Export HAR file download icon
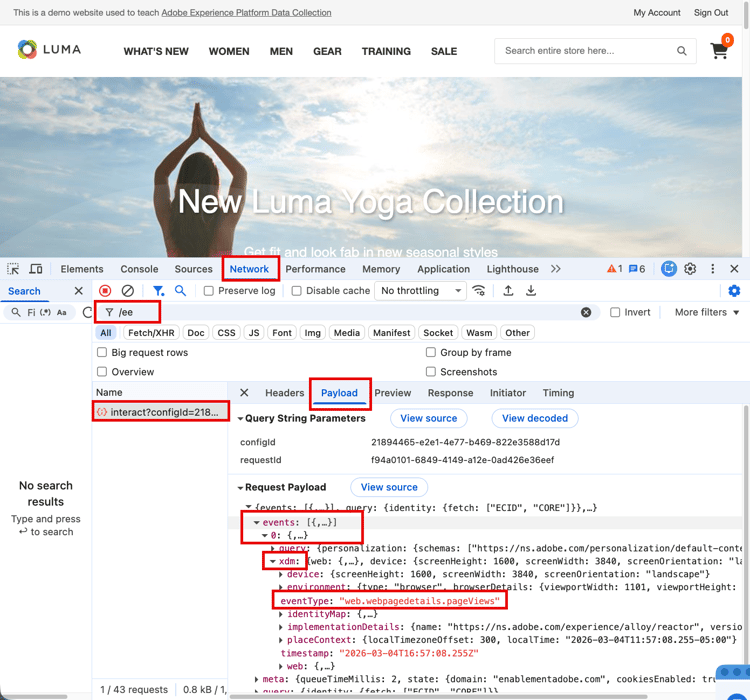The image size is (750, 700). pos(531,291)
